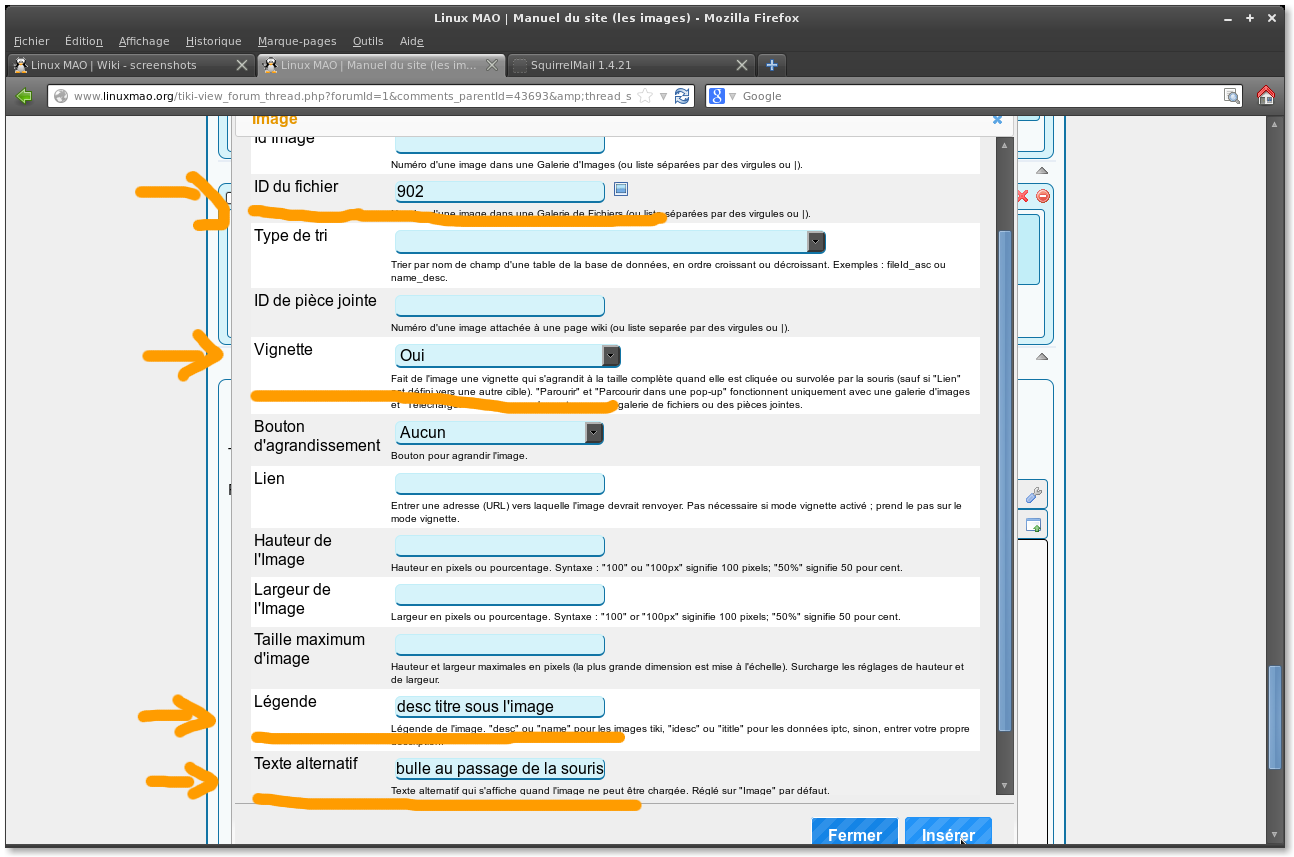The width and height of the screenshot is (1294, 857).
Task: Open the Google search engine selector
Action: (722, 96)
